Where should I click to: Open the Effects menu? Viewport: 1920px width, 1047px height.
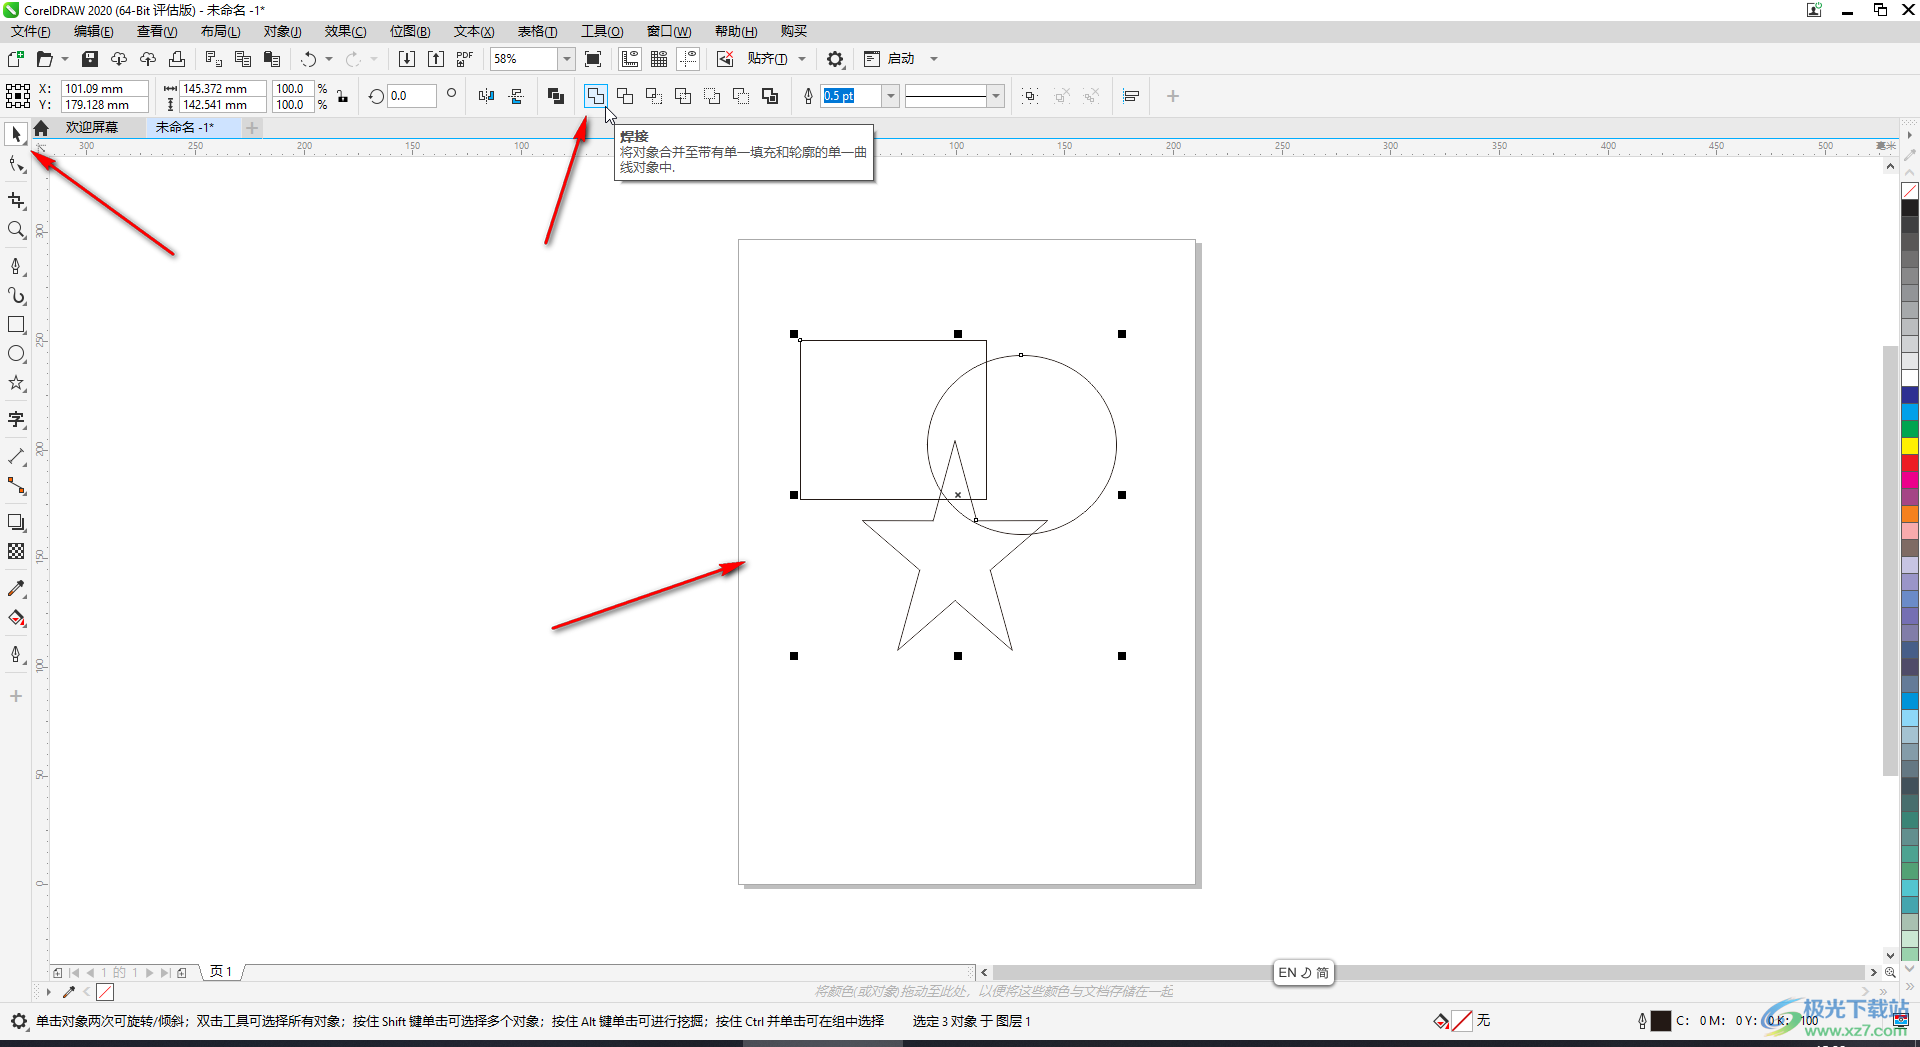pyautogui.click(x=346, y=31)
